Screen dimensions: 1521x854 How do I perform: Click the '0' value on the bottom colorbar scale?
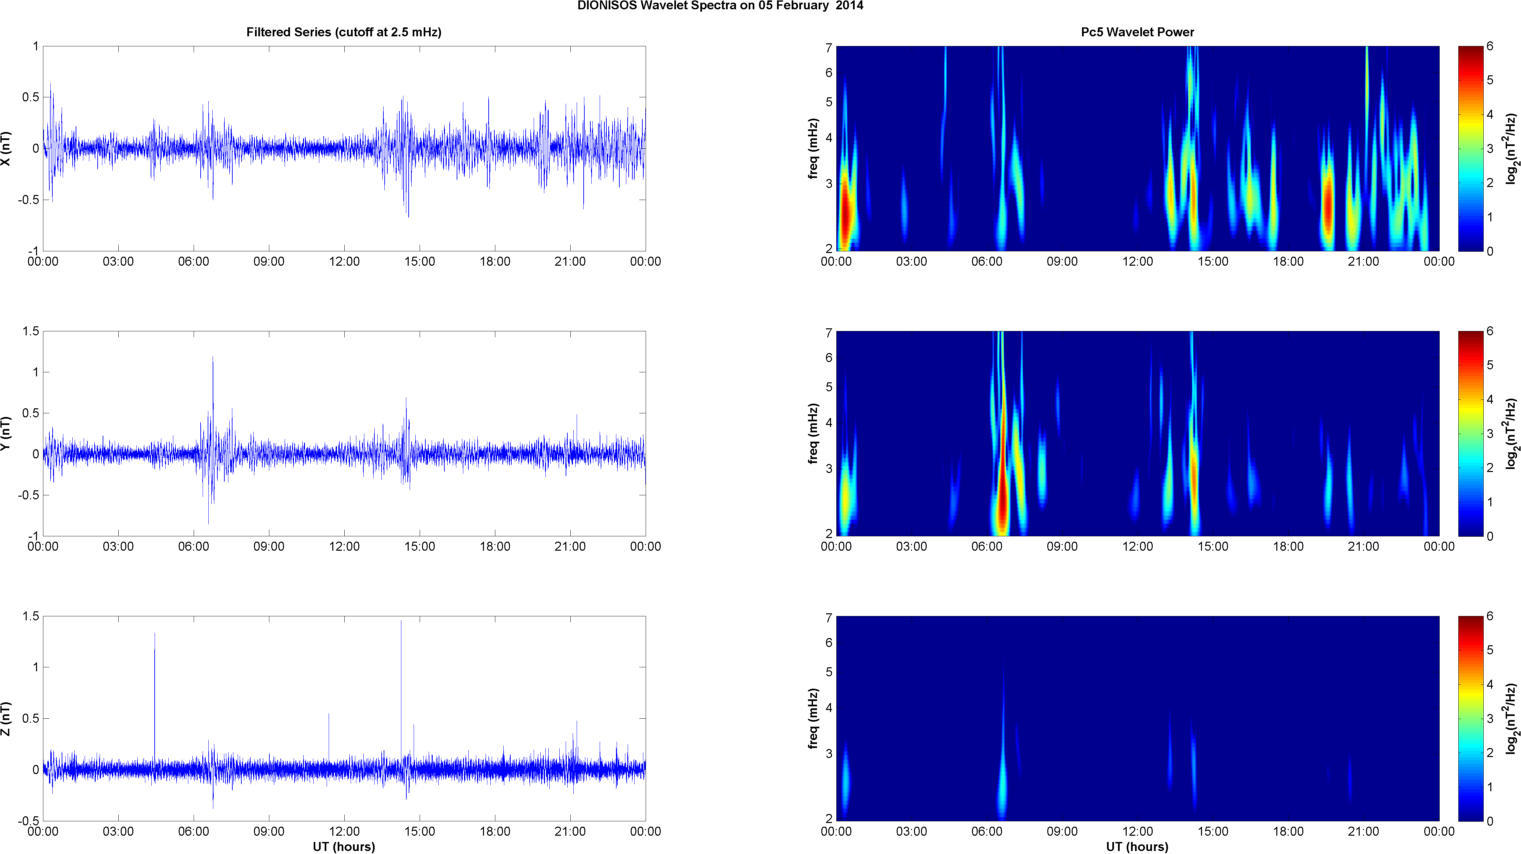click(x=1490, y=821)
